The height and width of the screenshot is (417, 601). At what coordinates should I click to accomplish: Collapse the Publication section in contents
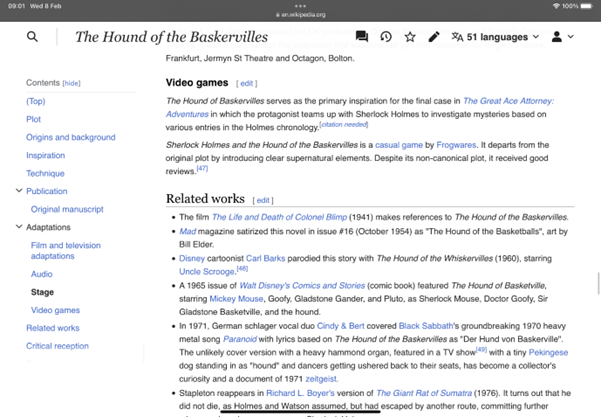[19, 191]
